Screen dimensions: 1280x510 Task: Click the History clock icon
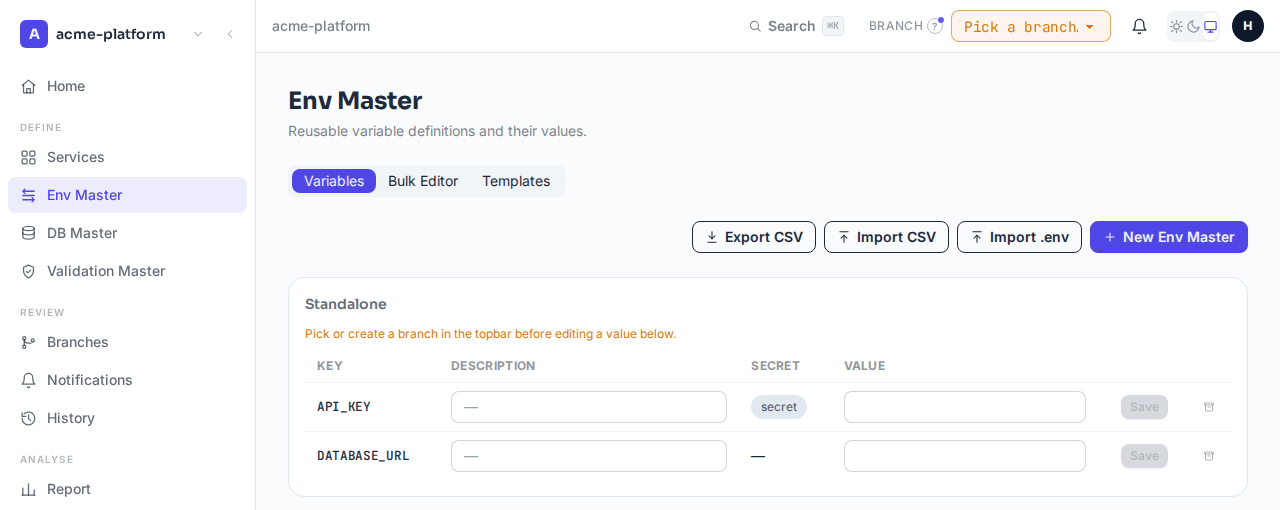(28, 418)
